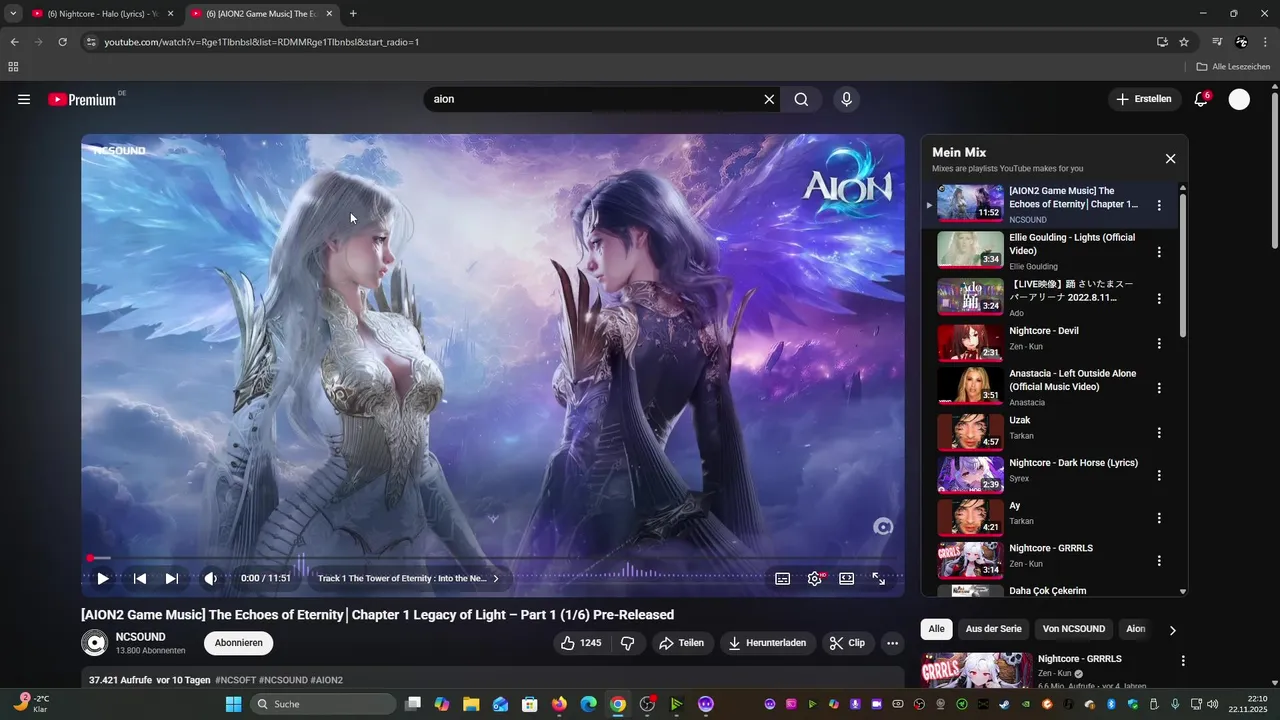Open options for Anastacia - Left Outside Alone

coord(1159,388)
